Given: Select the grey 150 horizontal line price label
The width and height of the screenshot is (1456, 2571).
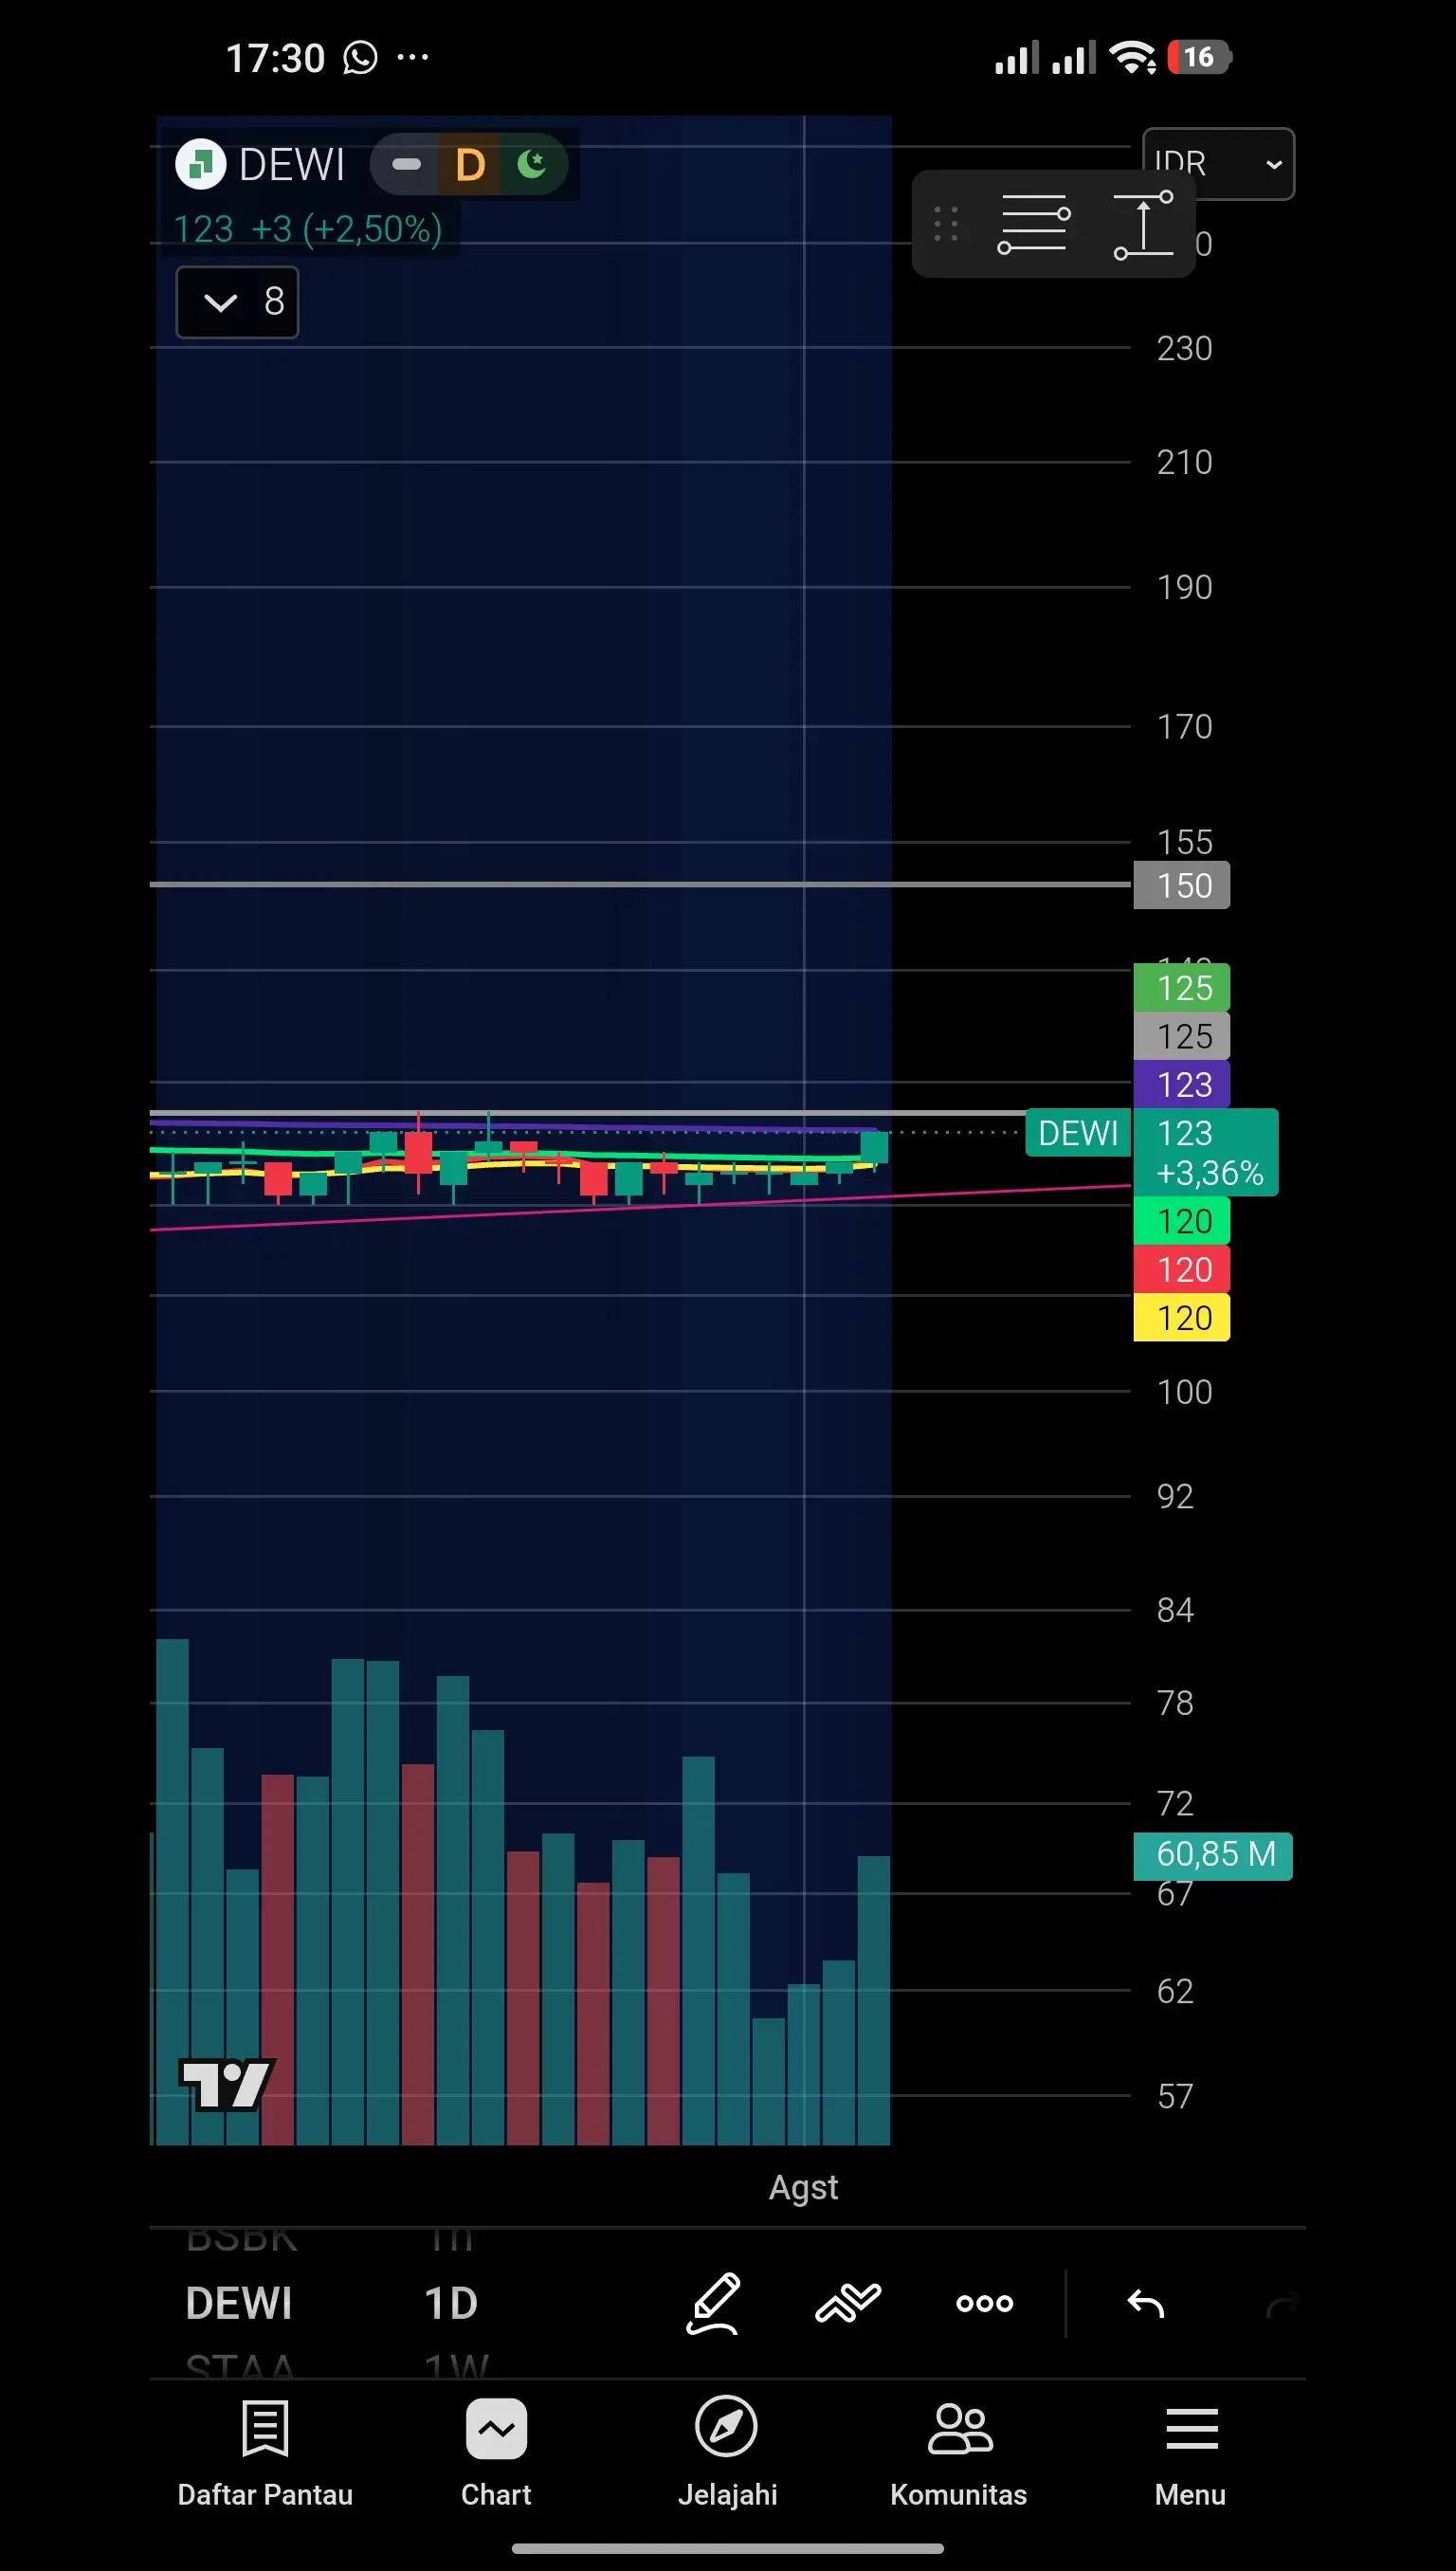Looking at the screenshot, I should pos(1181,885).
